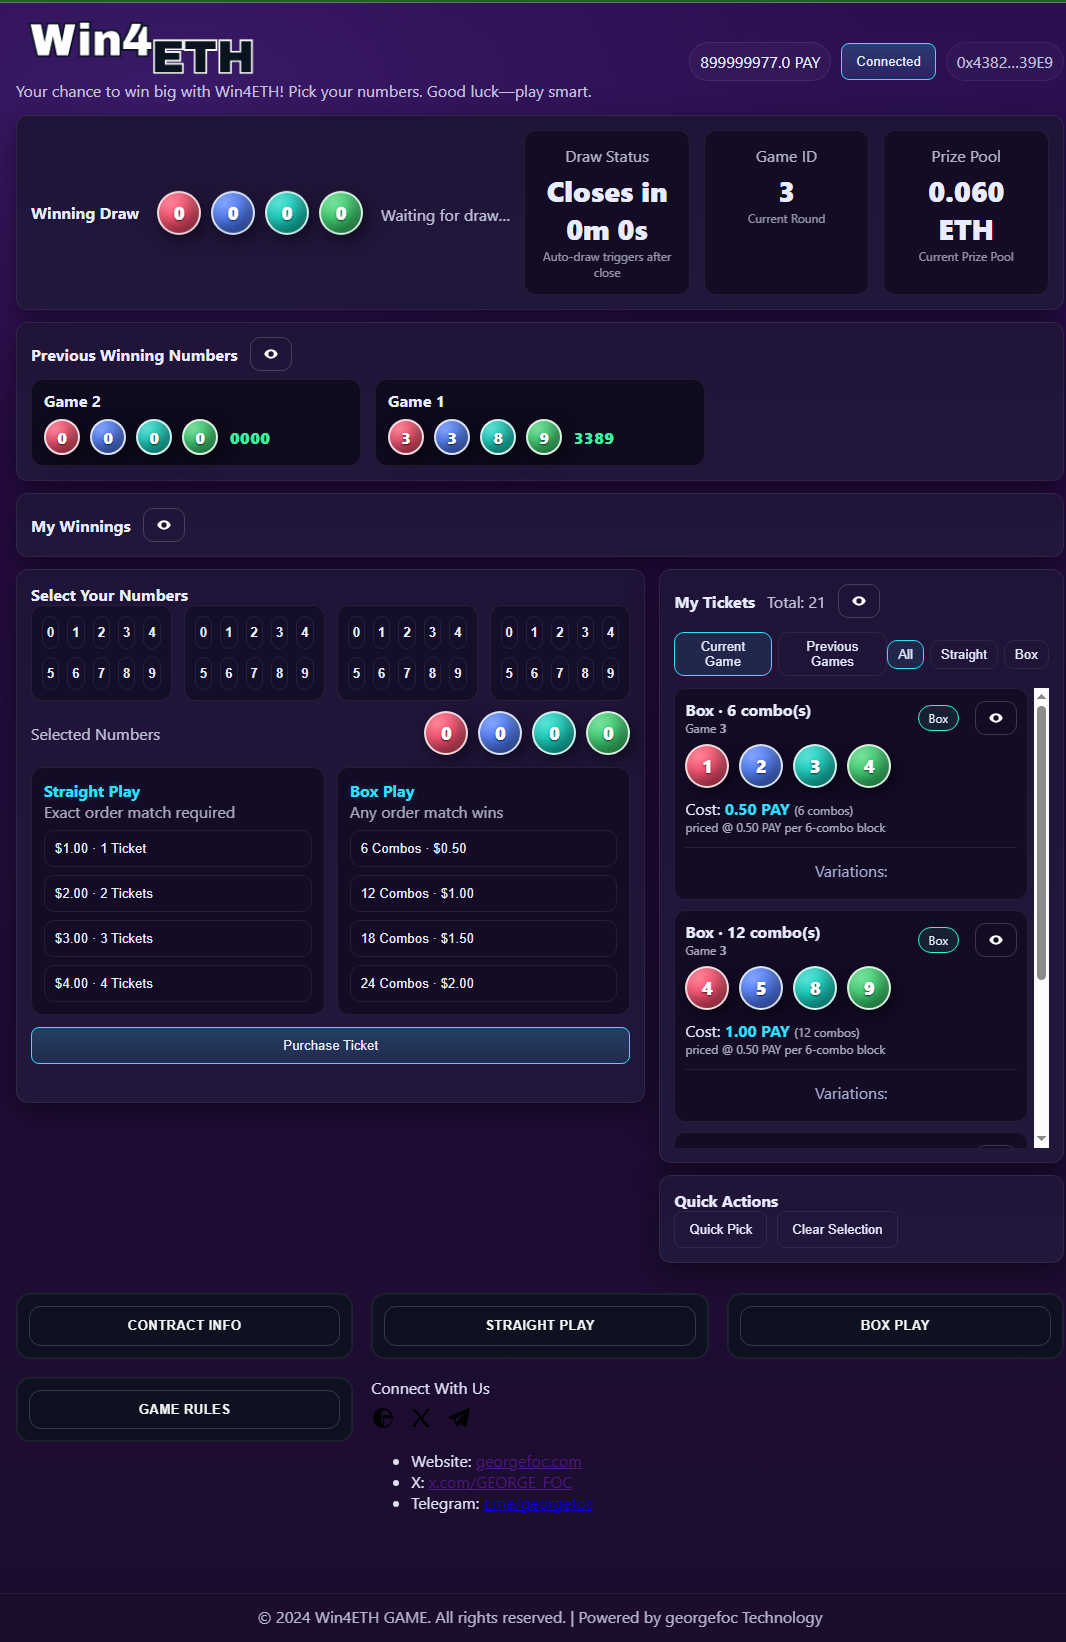Open georgefoc.com website link
Viewport: 1066px width, 1642px height.
pyautogui.click(x=528, y=1462)
